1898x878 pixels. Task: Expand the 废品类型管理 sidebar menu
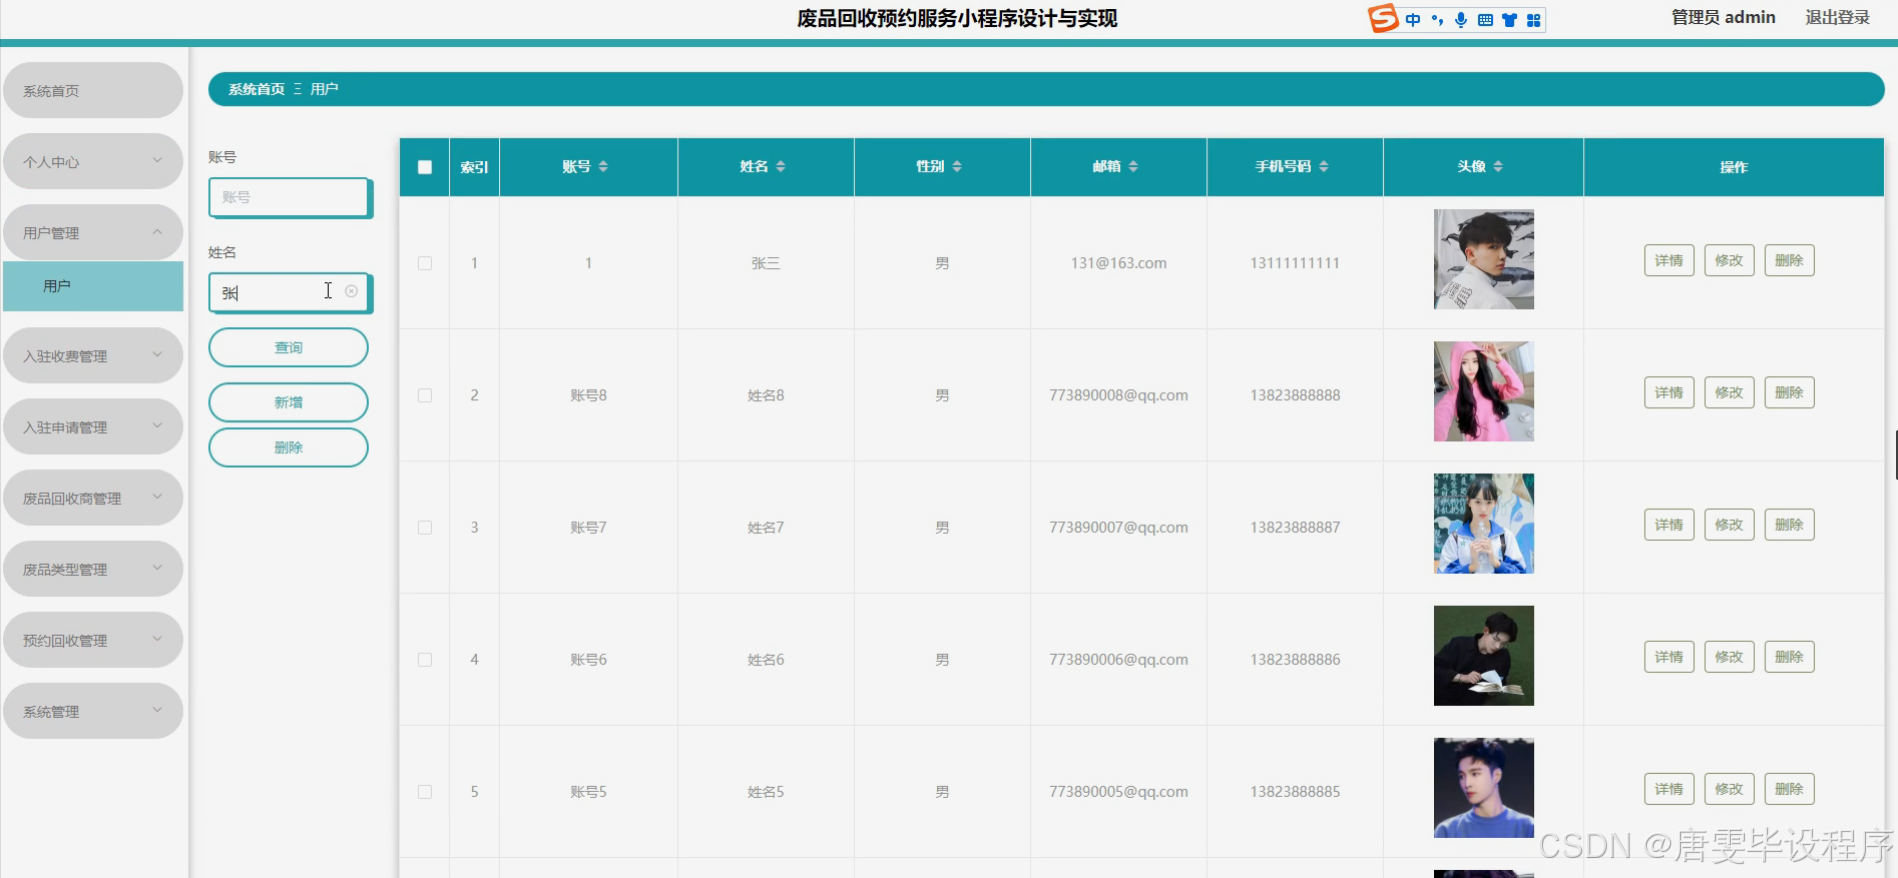[93, 568]
